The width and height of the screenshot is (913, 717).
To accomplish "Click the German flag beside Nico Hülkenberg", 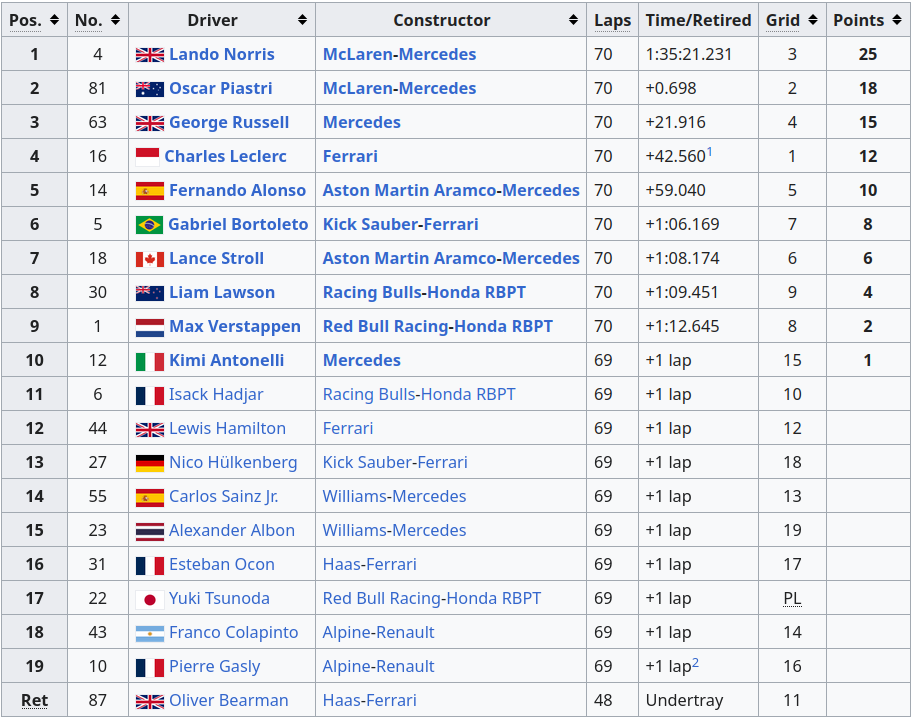I will tap(150, 462).
